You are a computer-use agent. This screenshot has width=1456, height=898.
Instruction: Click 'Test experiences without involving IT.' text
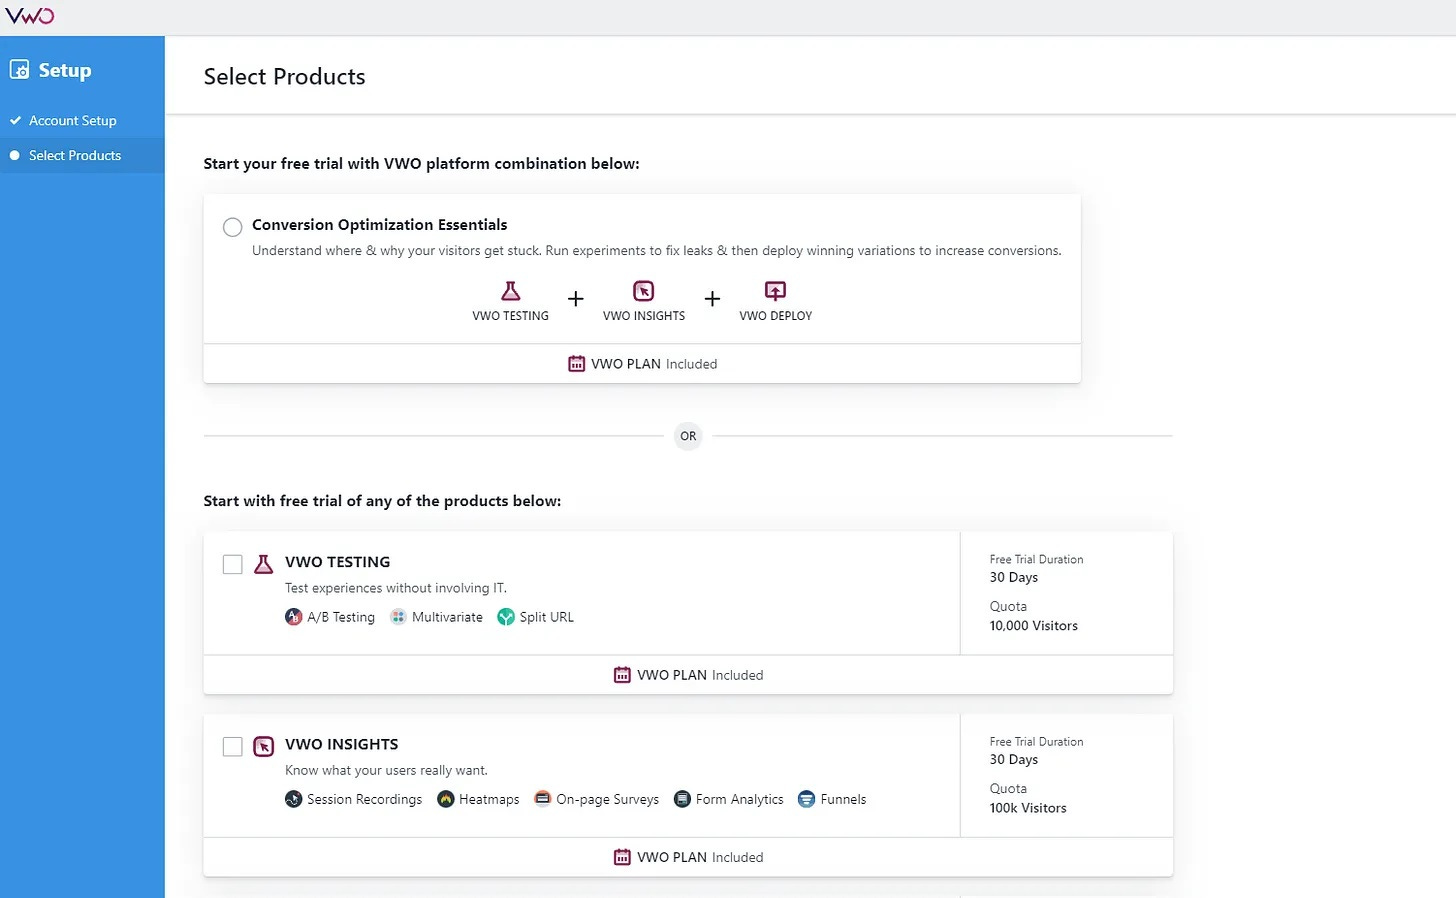coord(396,588)
